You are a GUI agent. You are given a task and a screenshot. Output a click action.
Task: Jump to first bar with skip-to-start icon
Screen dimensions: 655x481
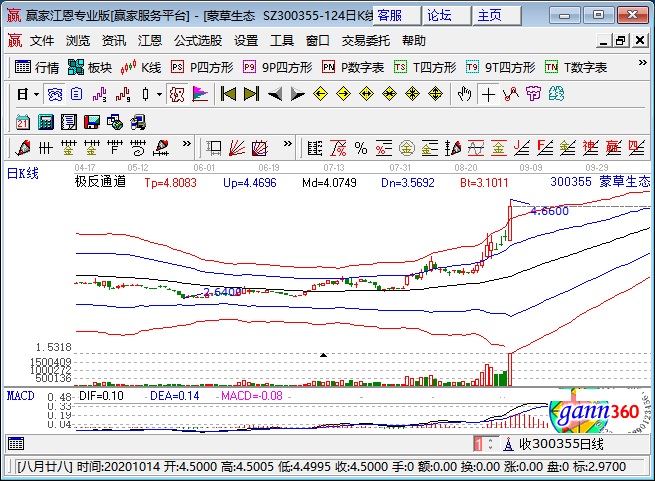[x=228, y=94]
